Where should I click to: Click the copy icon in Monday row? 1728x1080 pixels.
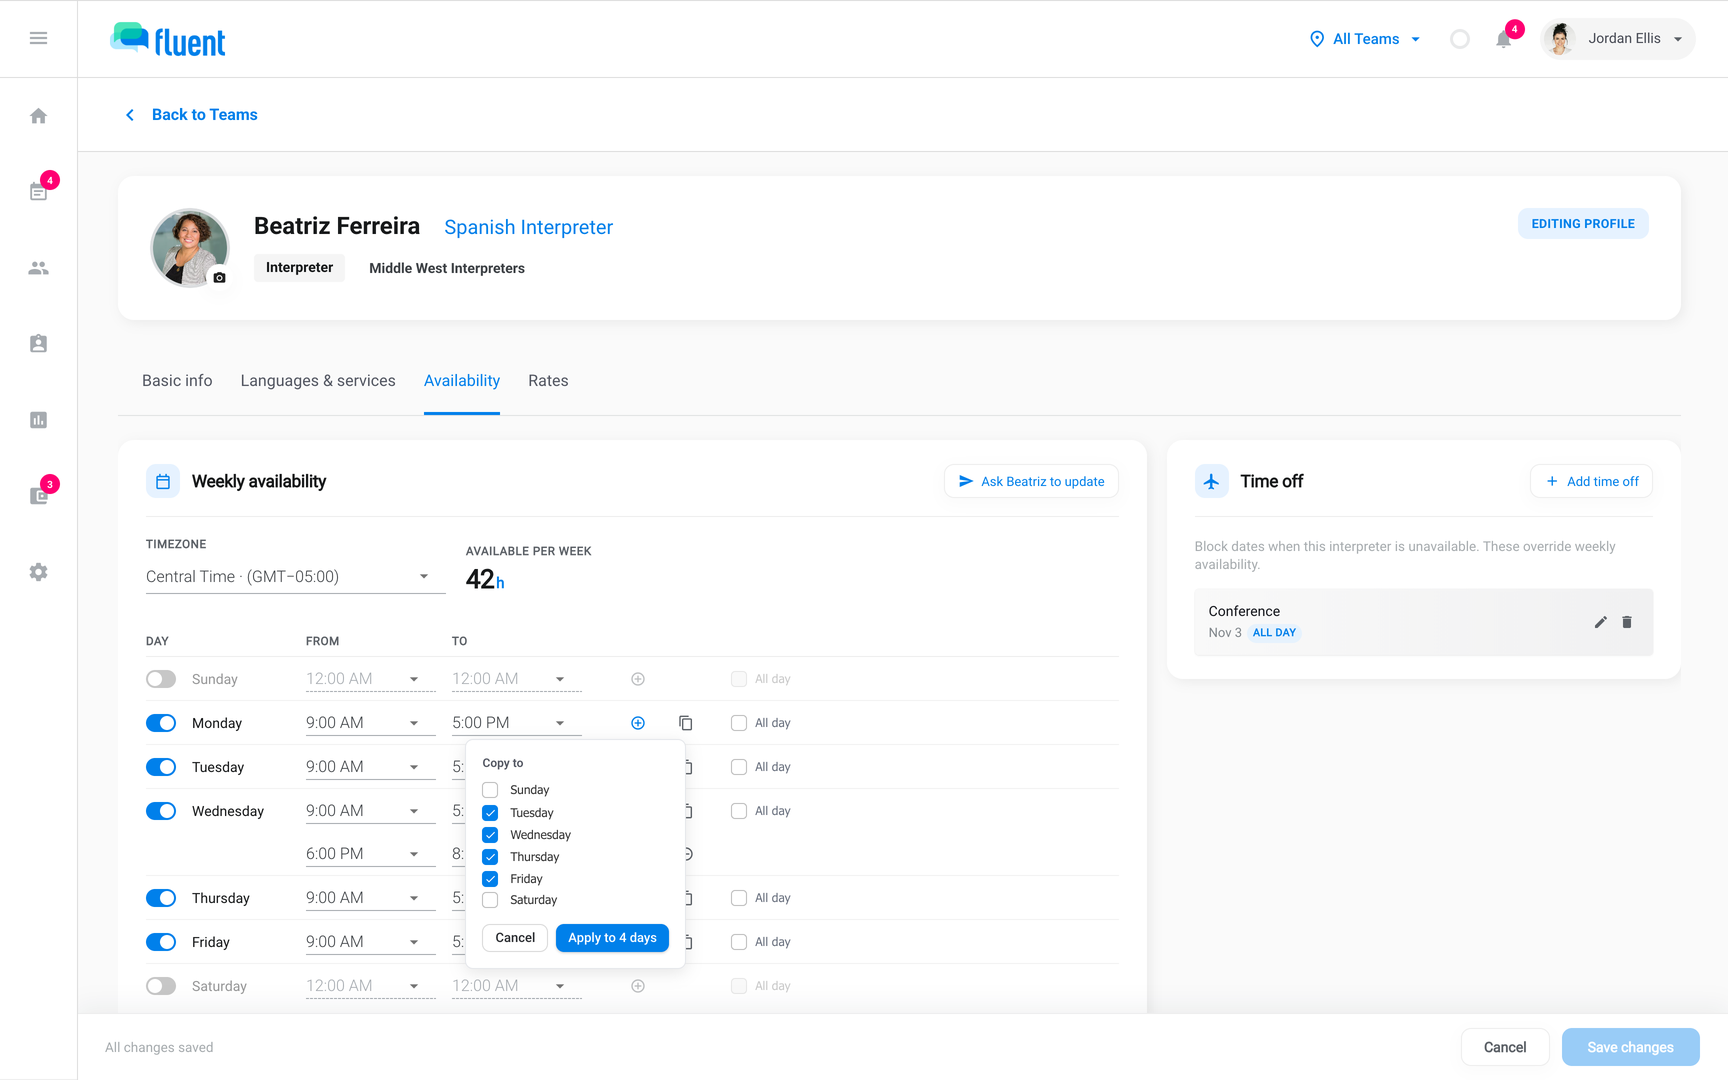(x=686, y=723)
